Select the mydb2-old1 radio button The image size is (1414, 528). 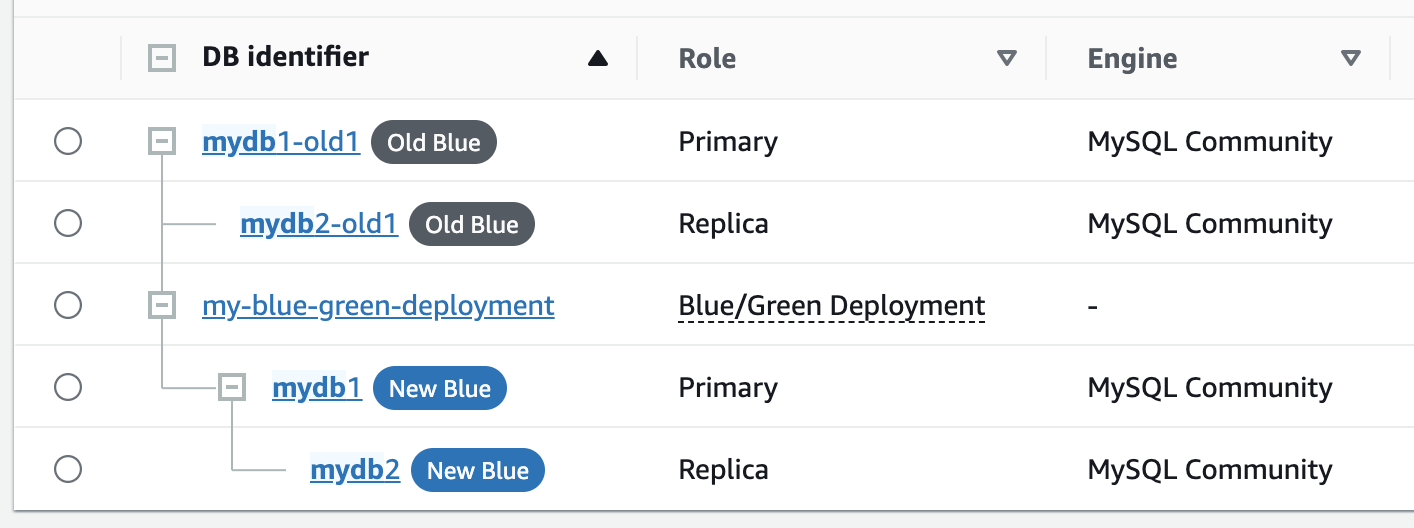pos(68,223)
